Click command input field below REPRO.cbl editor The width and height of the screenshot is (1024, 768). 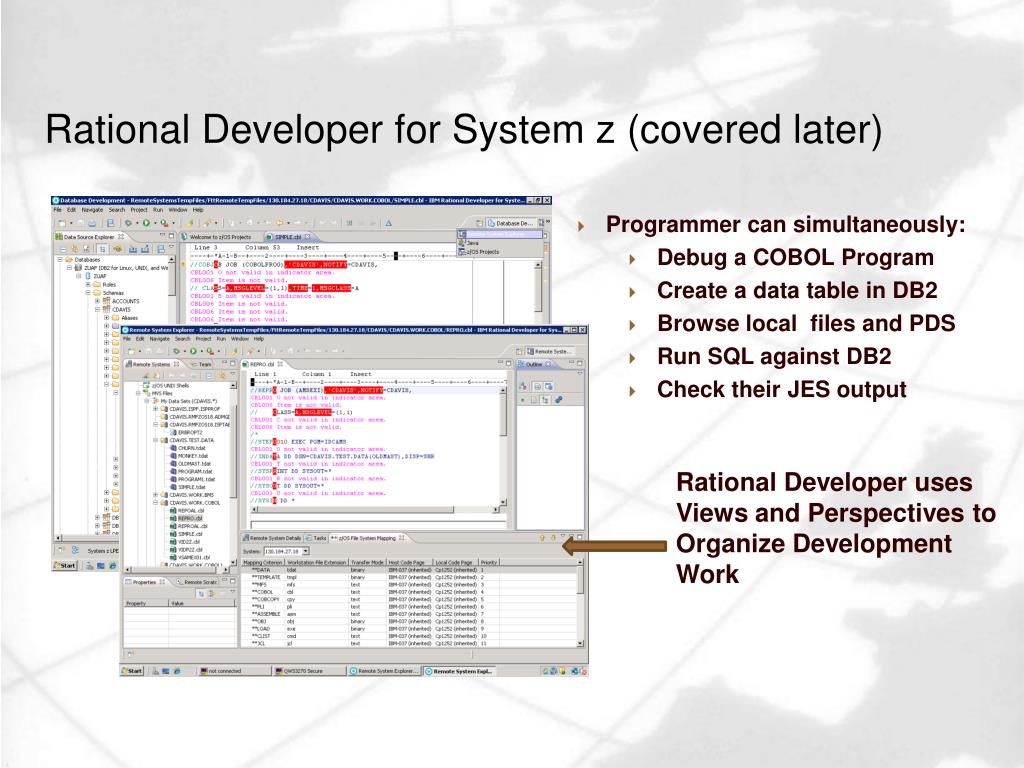[379, 524]
